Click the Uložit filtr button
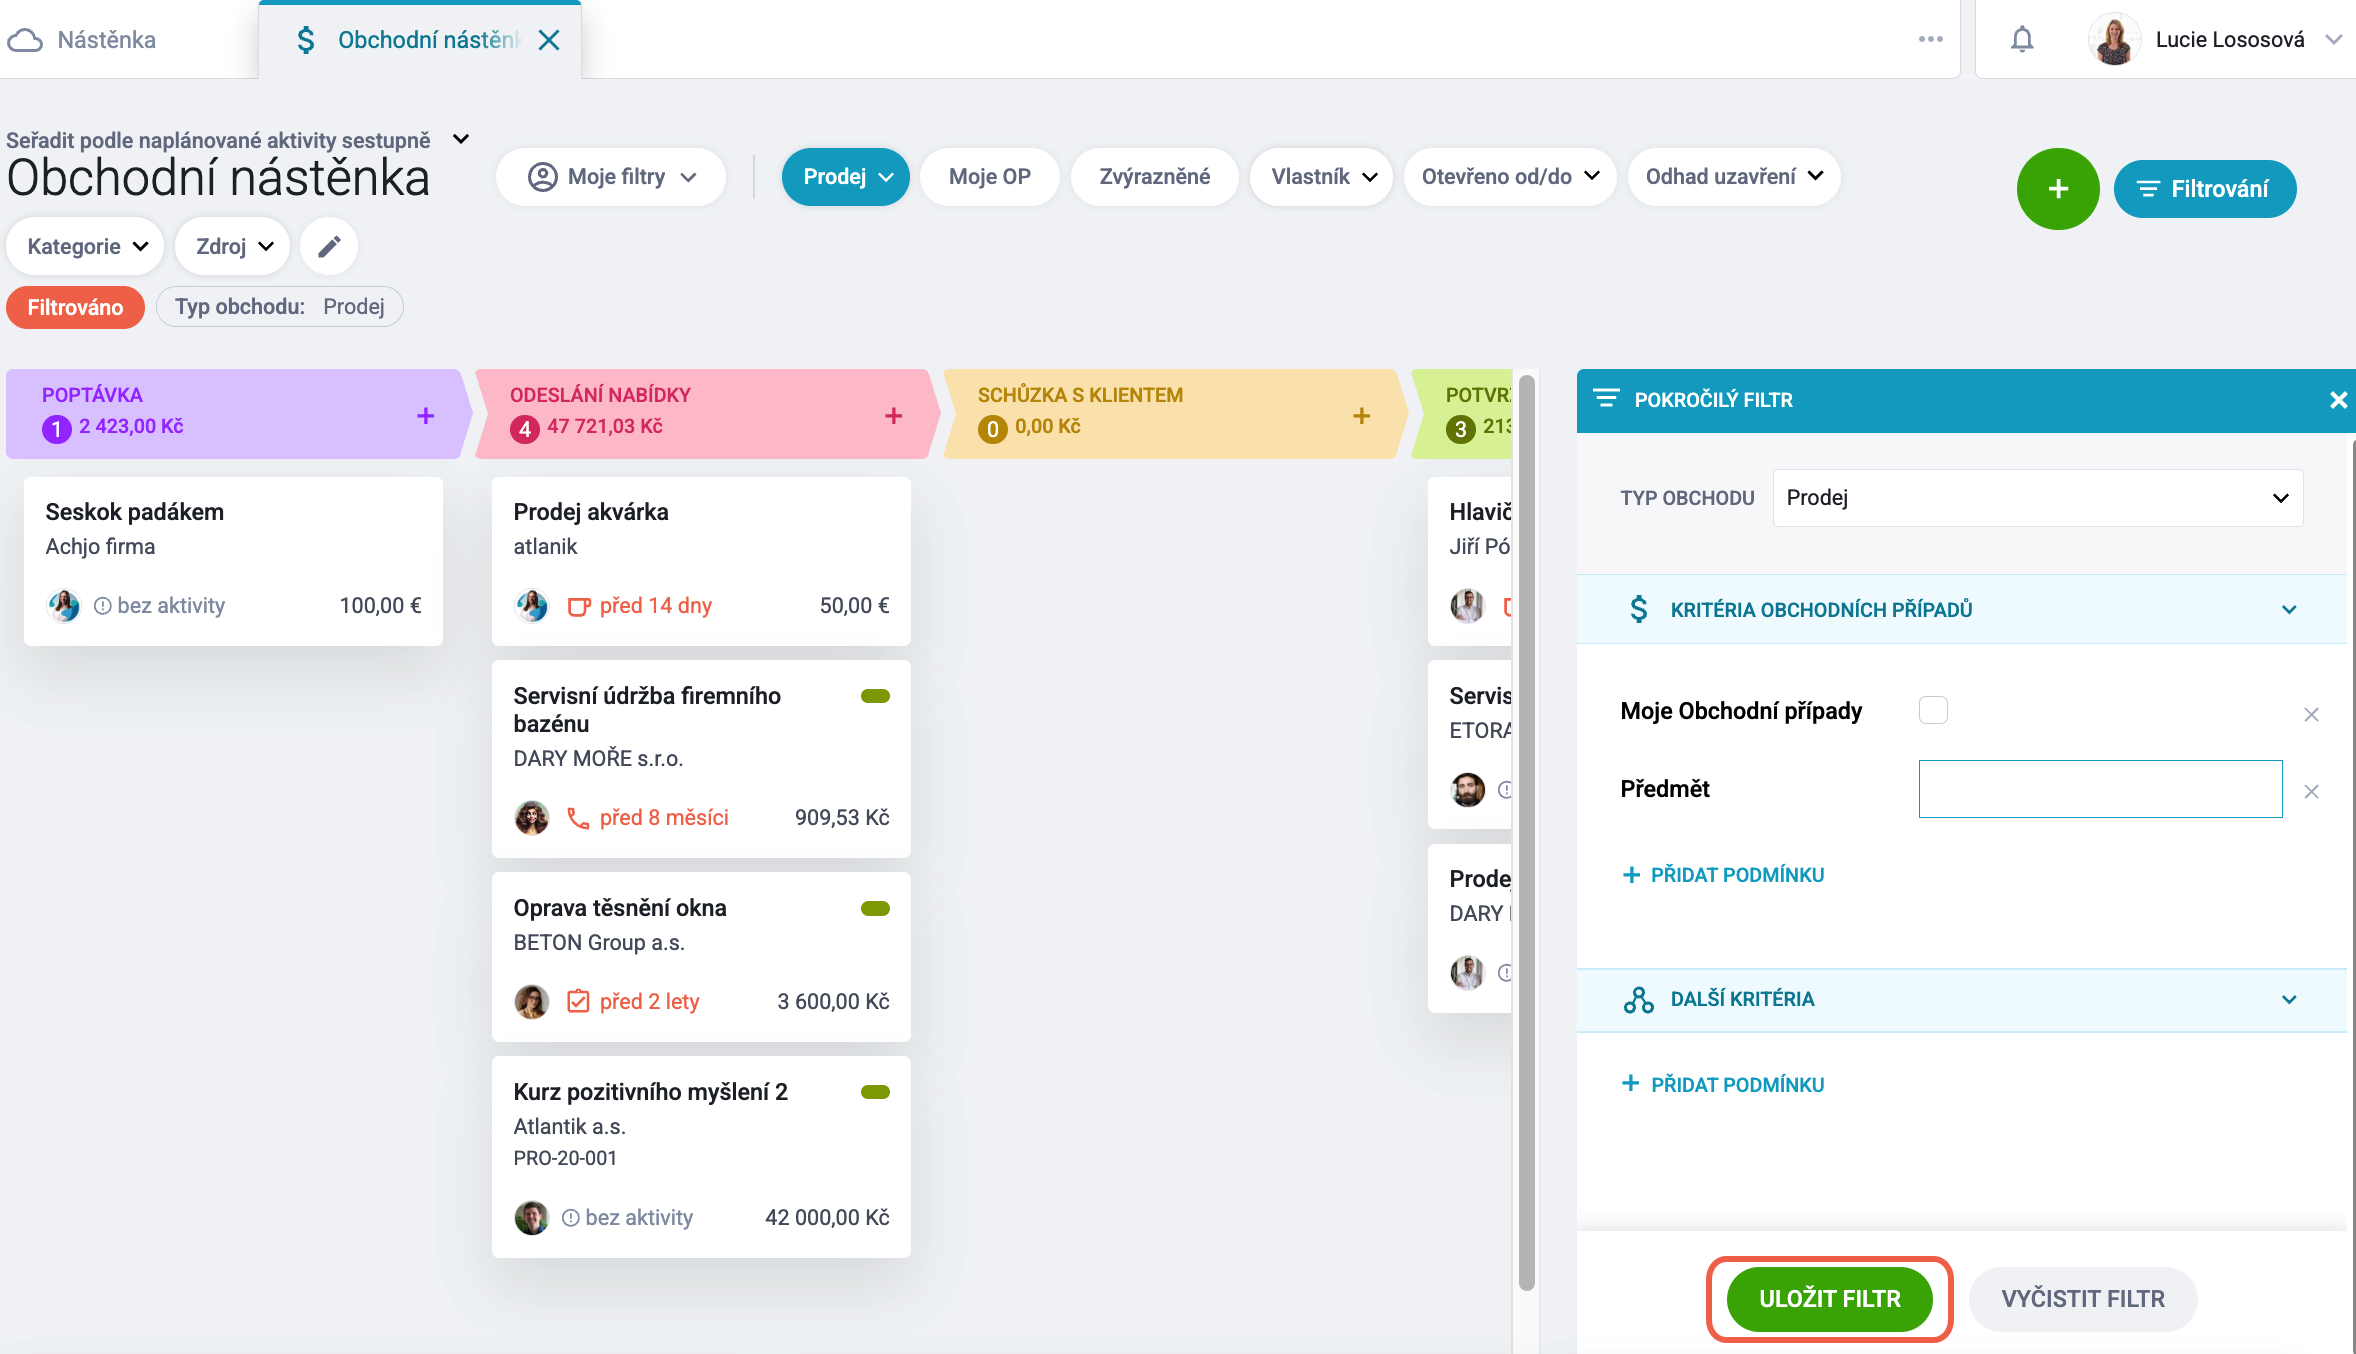 [1829, 1298]
